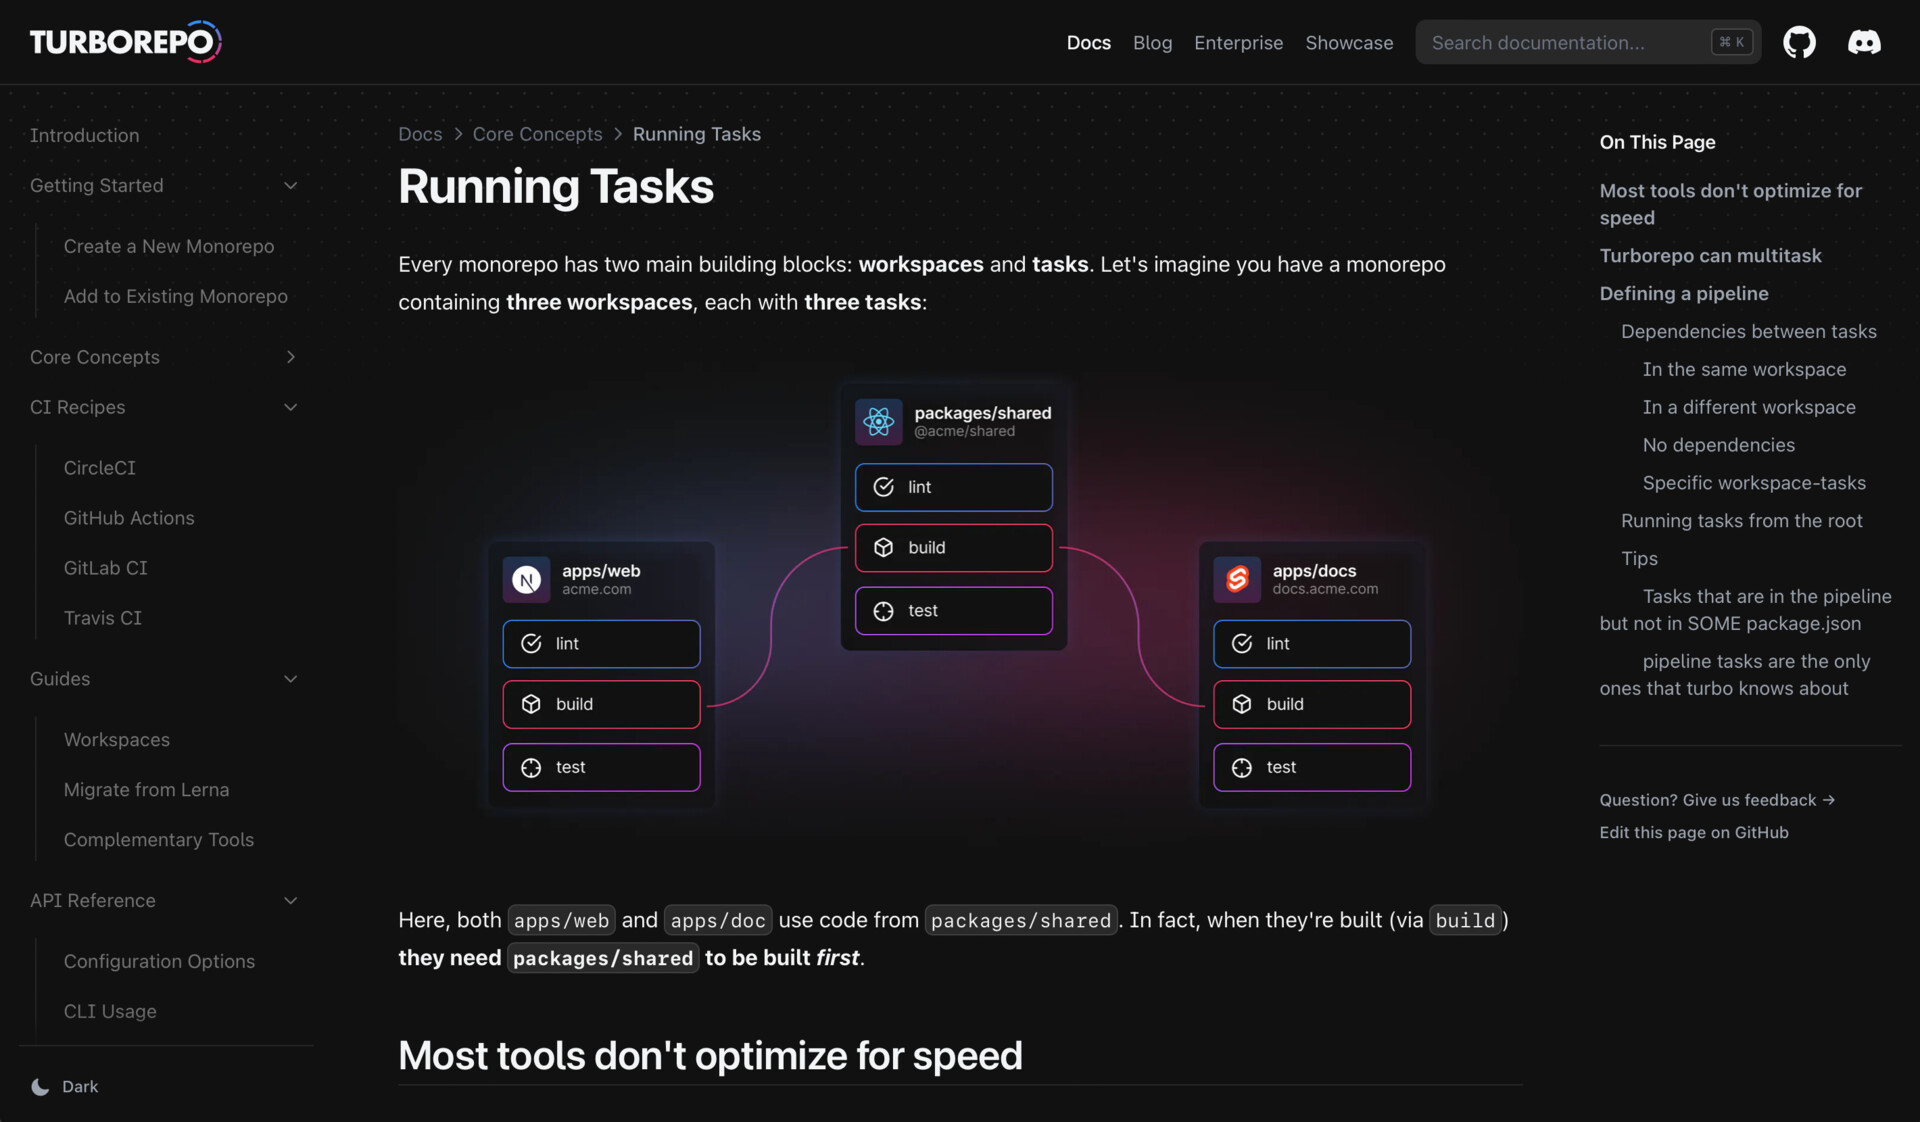Screen dimensions: 1920x1122
Task: Open Add to Existing Monorepo page
Action: [176, 296]
